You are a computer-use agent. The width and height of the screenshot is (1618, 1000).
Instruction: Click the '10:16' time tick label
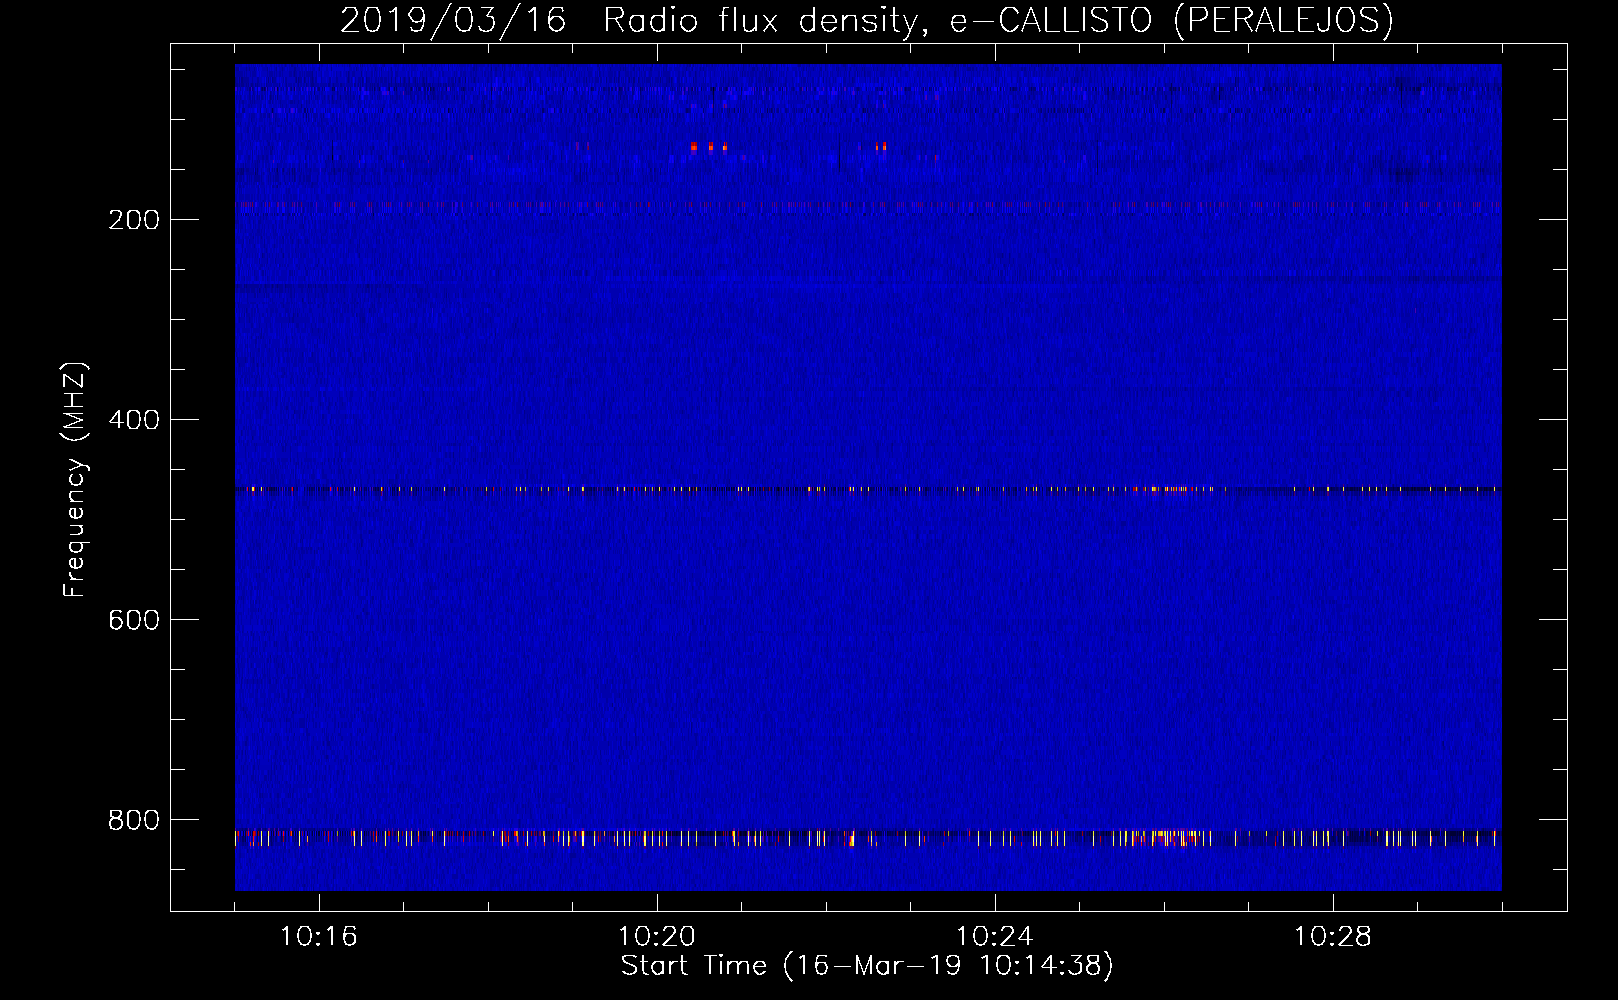(x=319, y=937)
